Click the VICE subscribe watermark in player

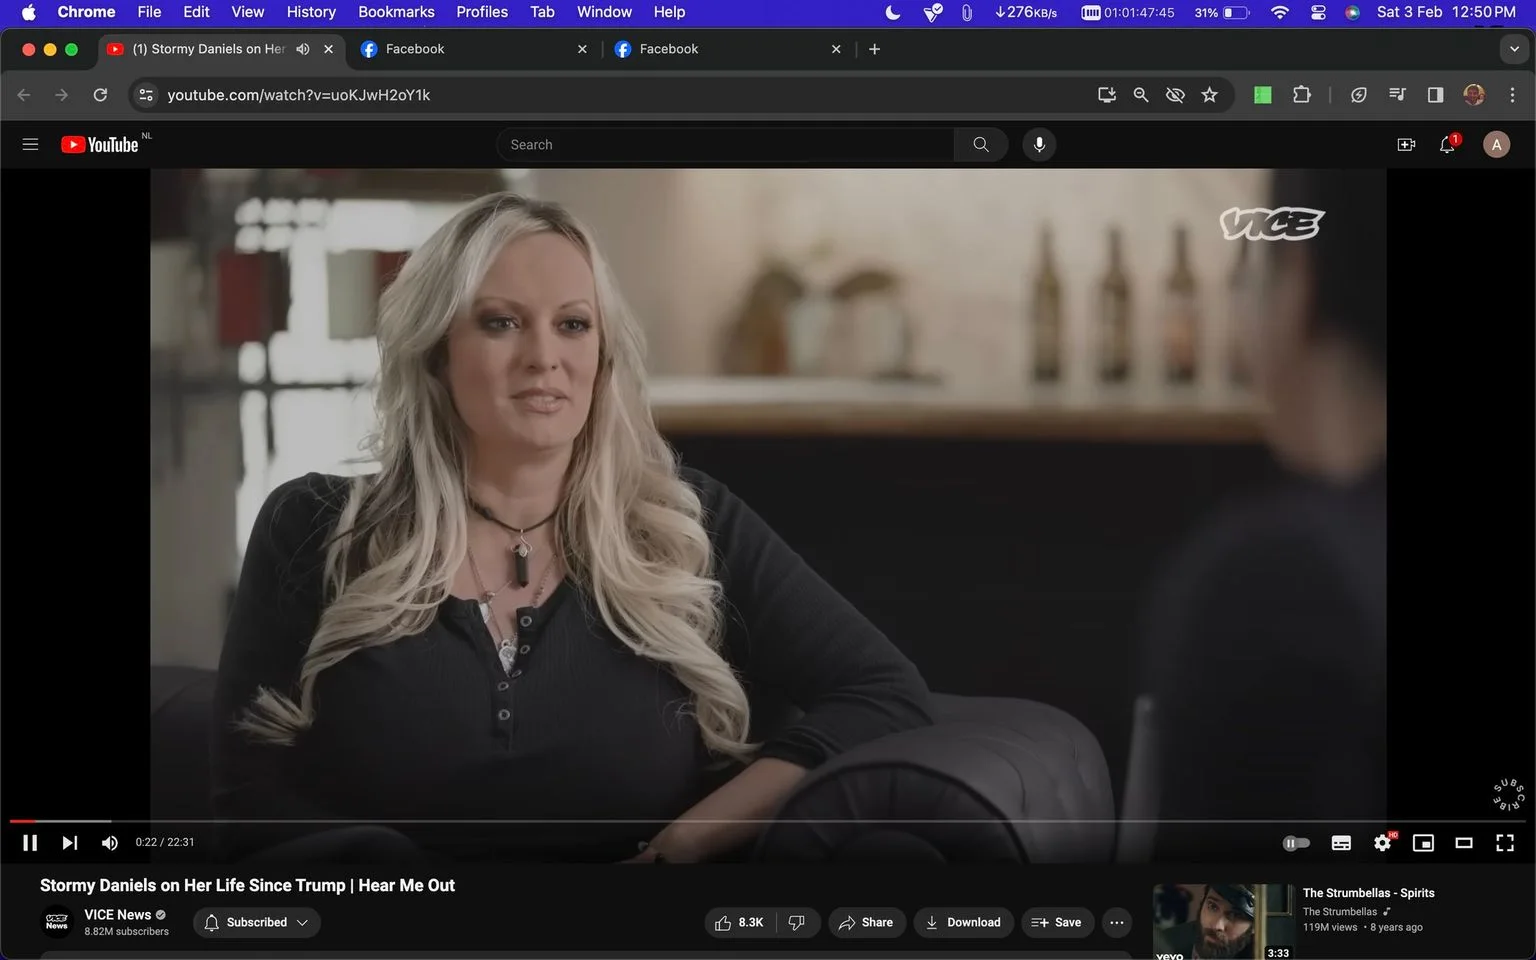point(1509,794)
